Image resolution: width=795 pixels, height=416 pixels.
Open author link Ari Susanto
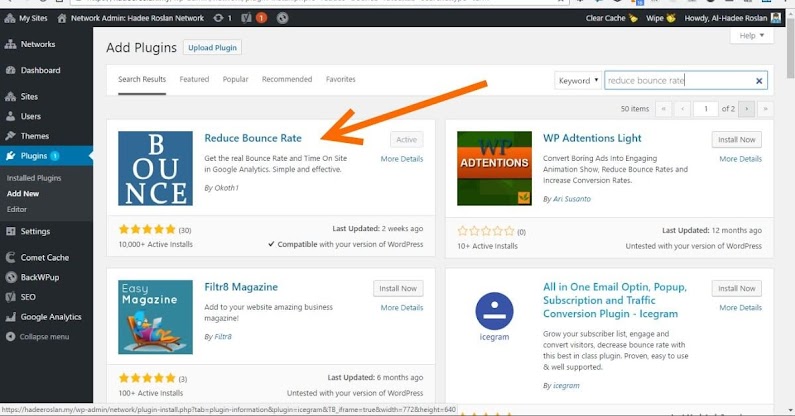[x=572, y=199]
